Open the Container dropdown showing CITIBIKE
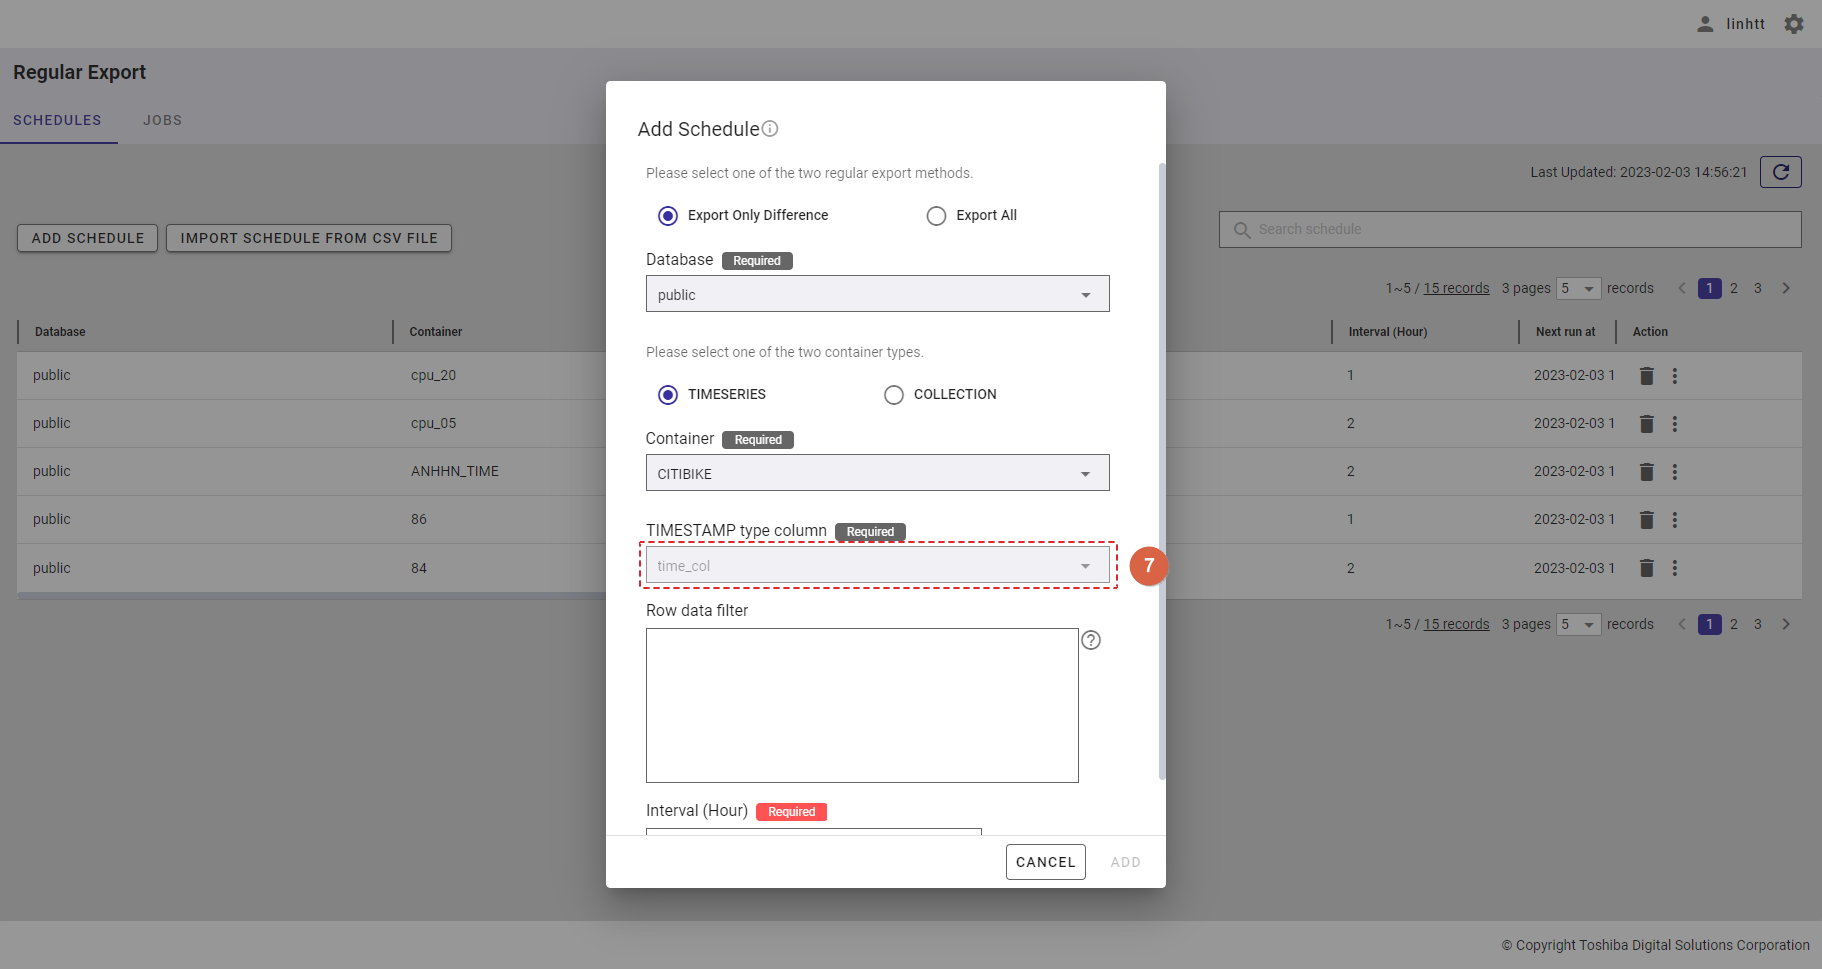Screen dimensions: 1822x969 click(x=878, y=473)
